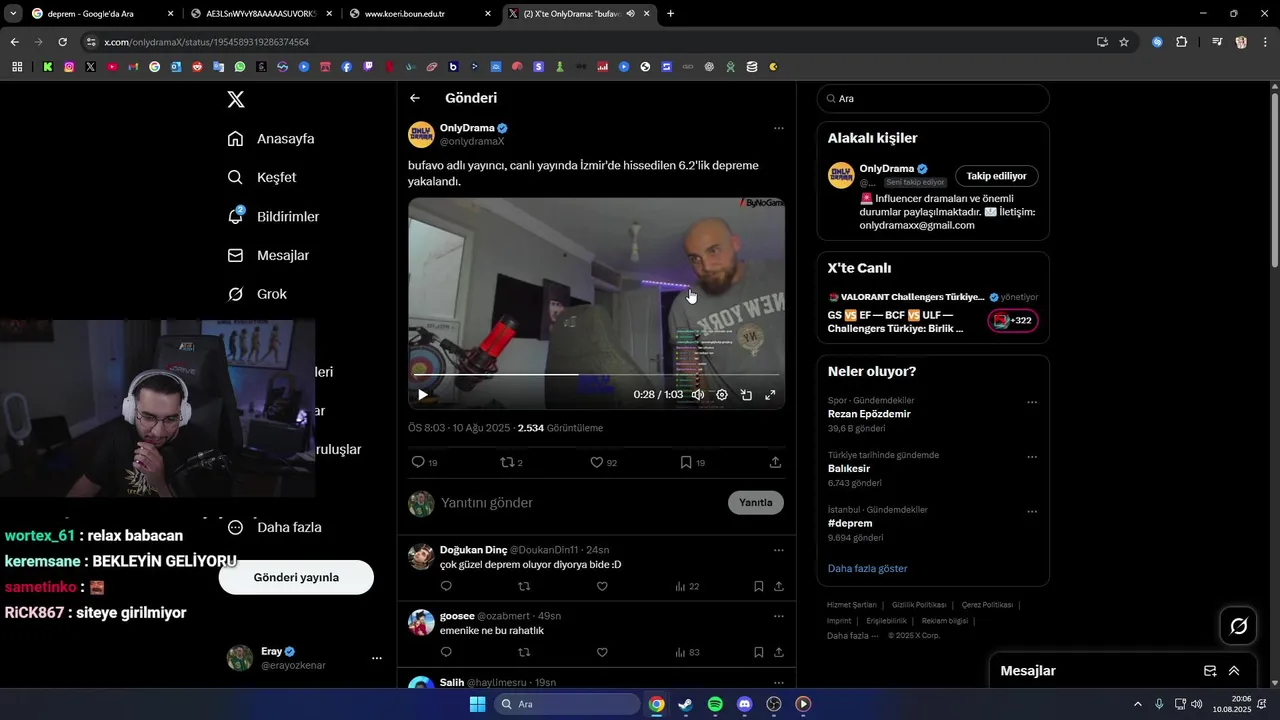This screenshot has height=720, width=1280.
Task: Repost Doğukan Dinç's reply
Action: click(524, 586)
